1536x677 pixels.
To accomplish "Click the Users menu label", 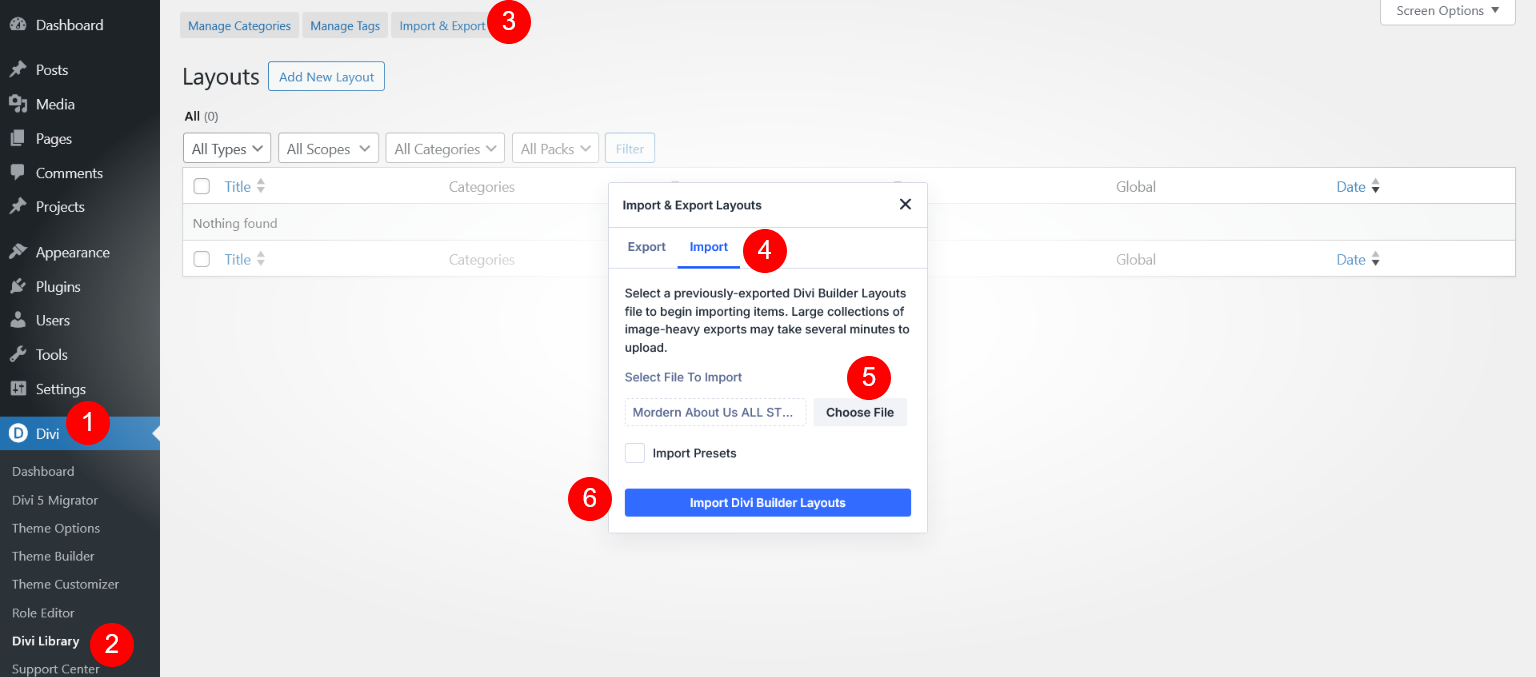I will point(53,320).
